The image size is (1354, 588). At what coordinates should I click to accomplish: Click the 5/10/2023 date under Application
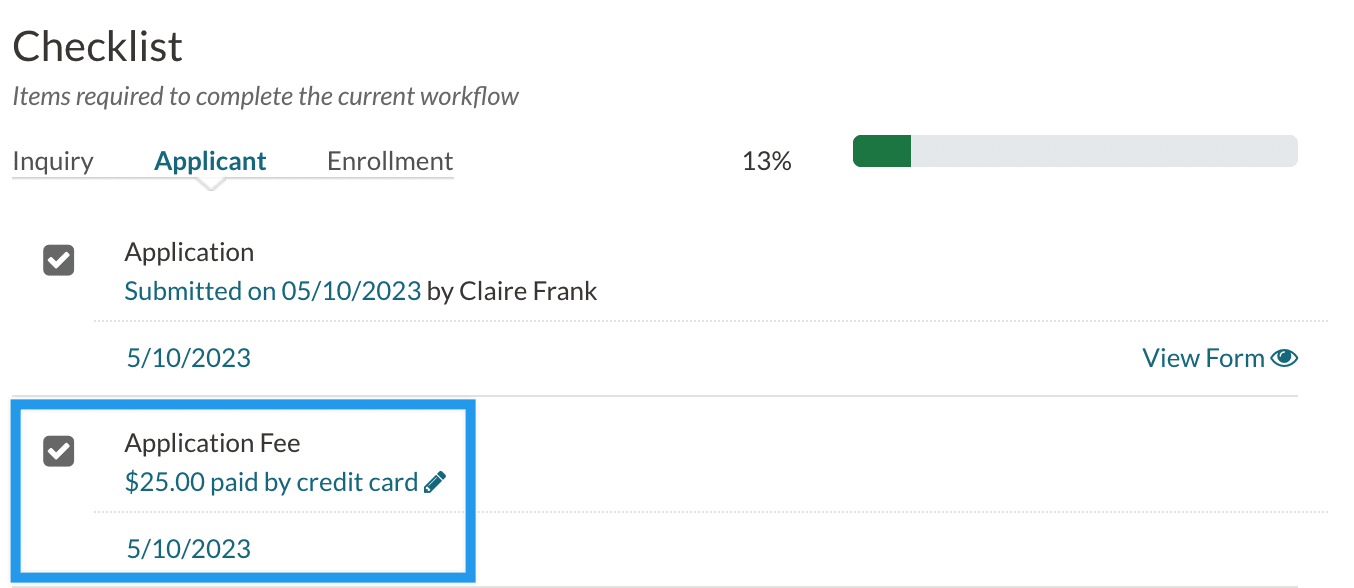pos(189,358)
